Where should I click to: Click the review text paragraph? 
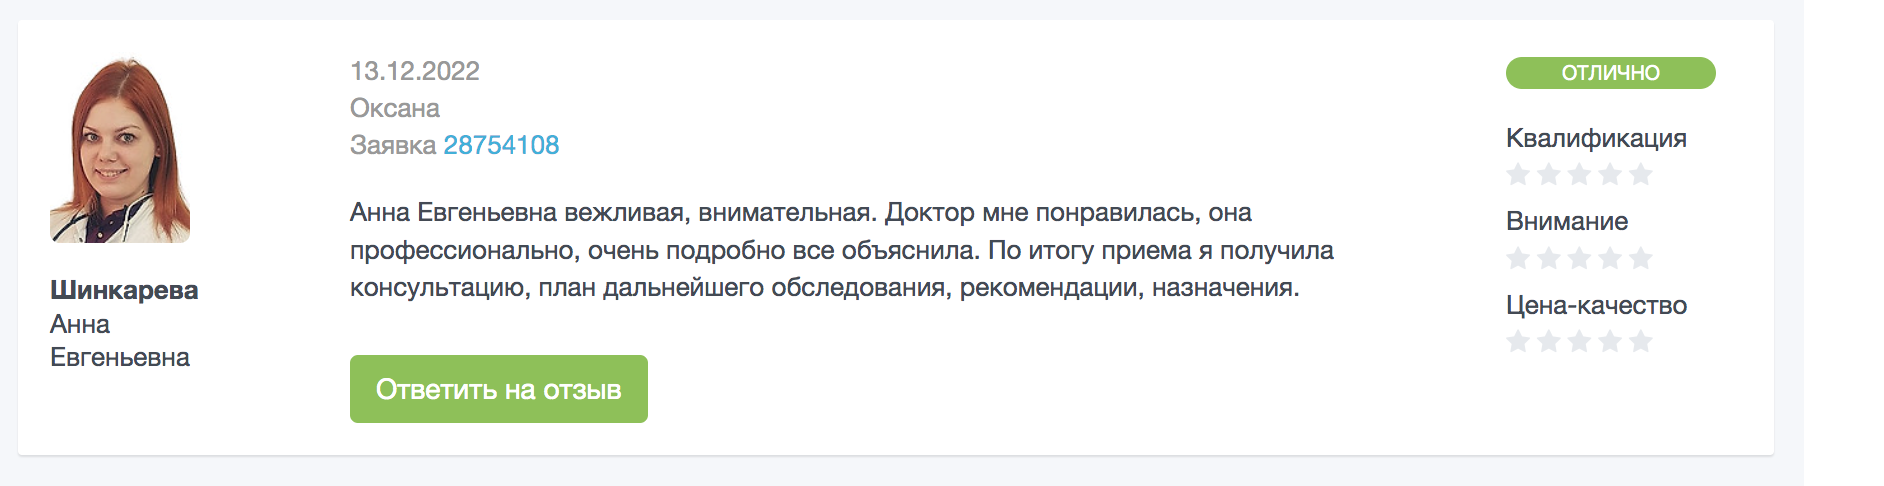(842, 250)
